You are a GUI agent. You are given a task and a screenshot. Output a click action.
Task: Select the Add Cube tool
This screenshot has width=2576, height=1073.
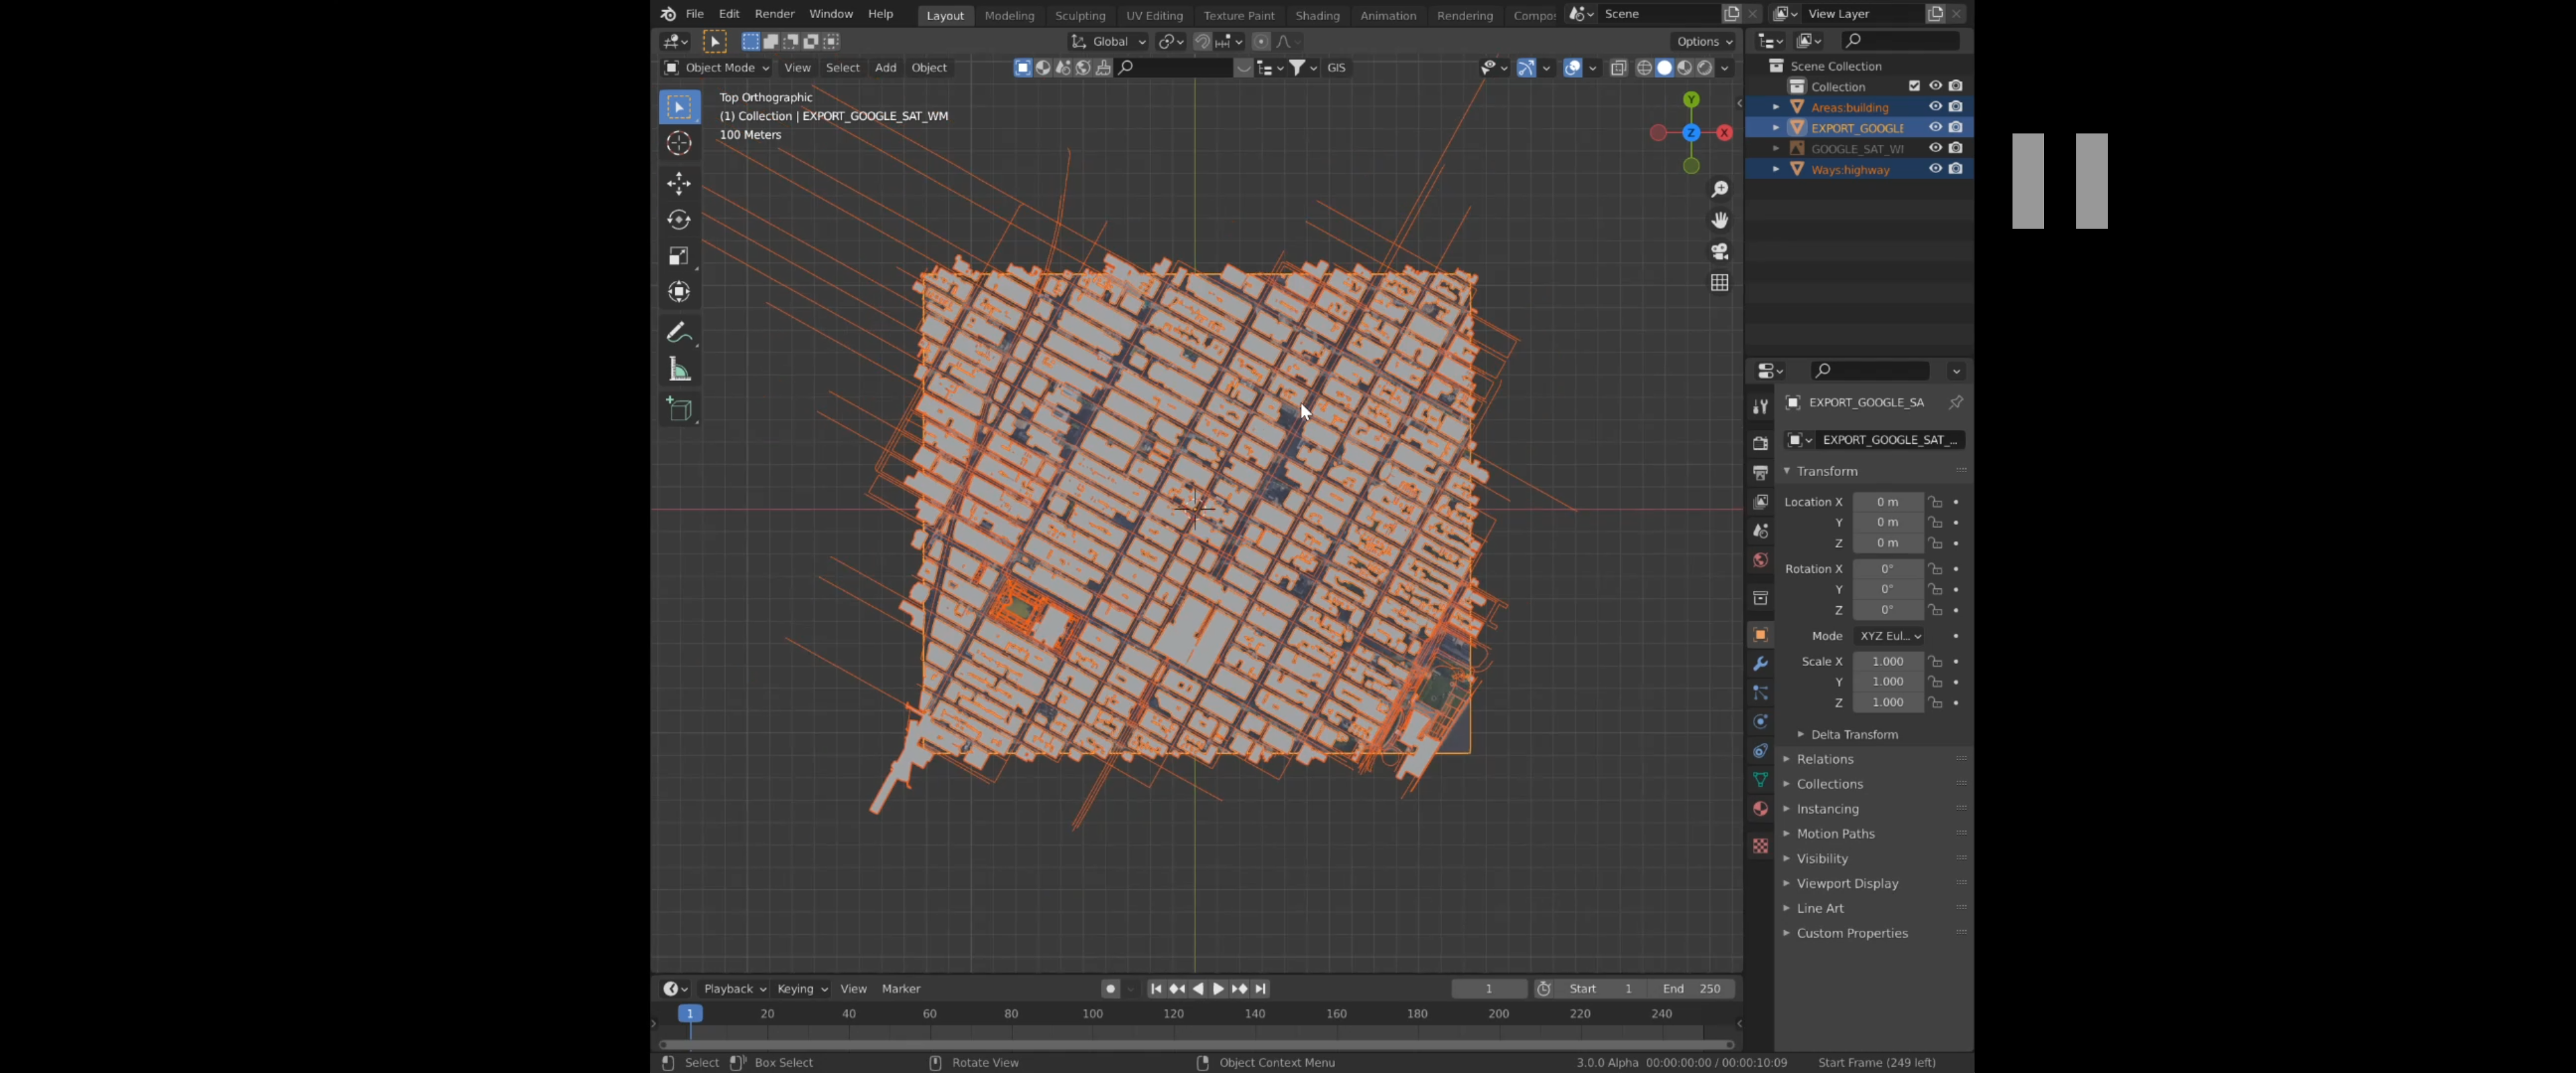[679, 409]
